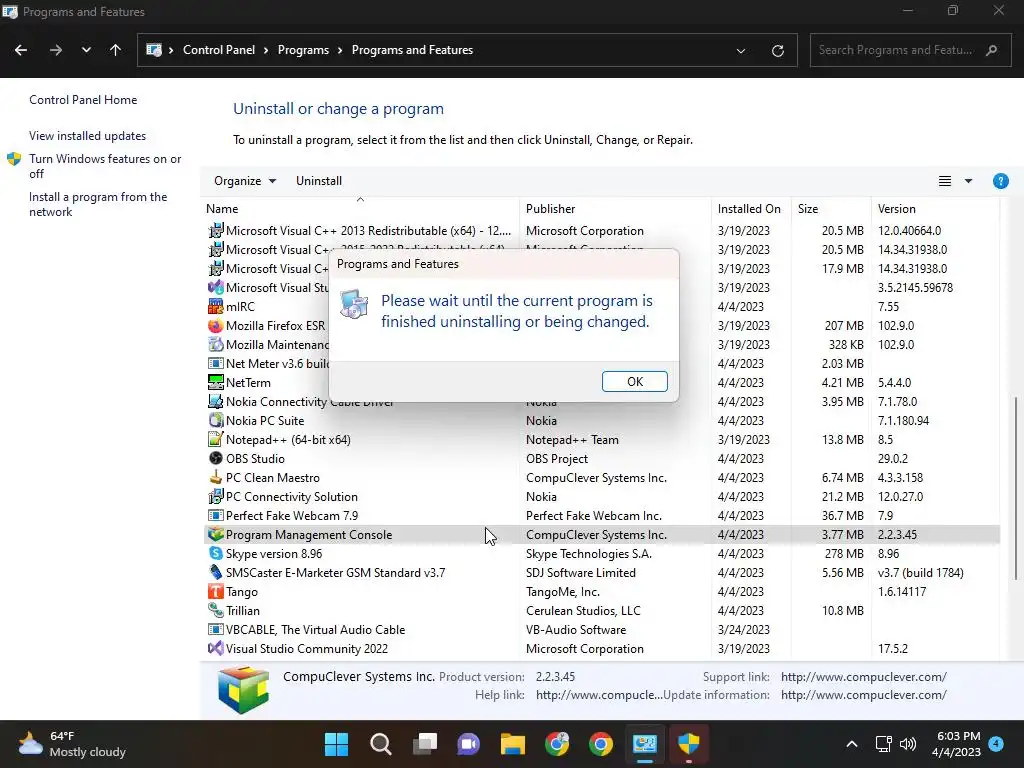Open Task View on taskbar

[424, 744]
